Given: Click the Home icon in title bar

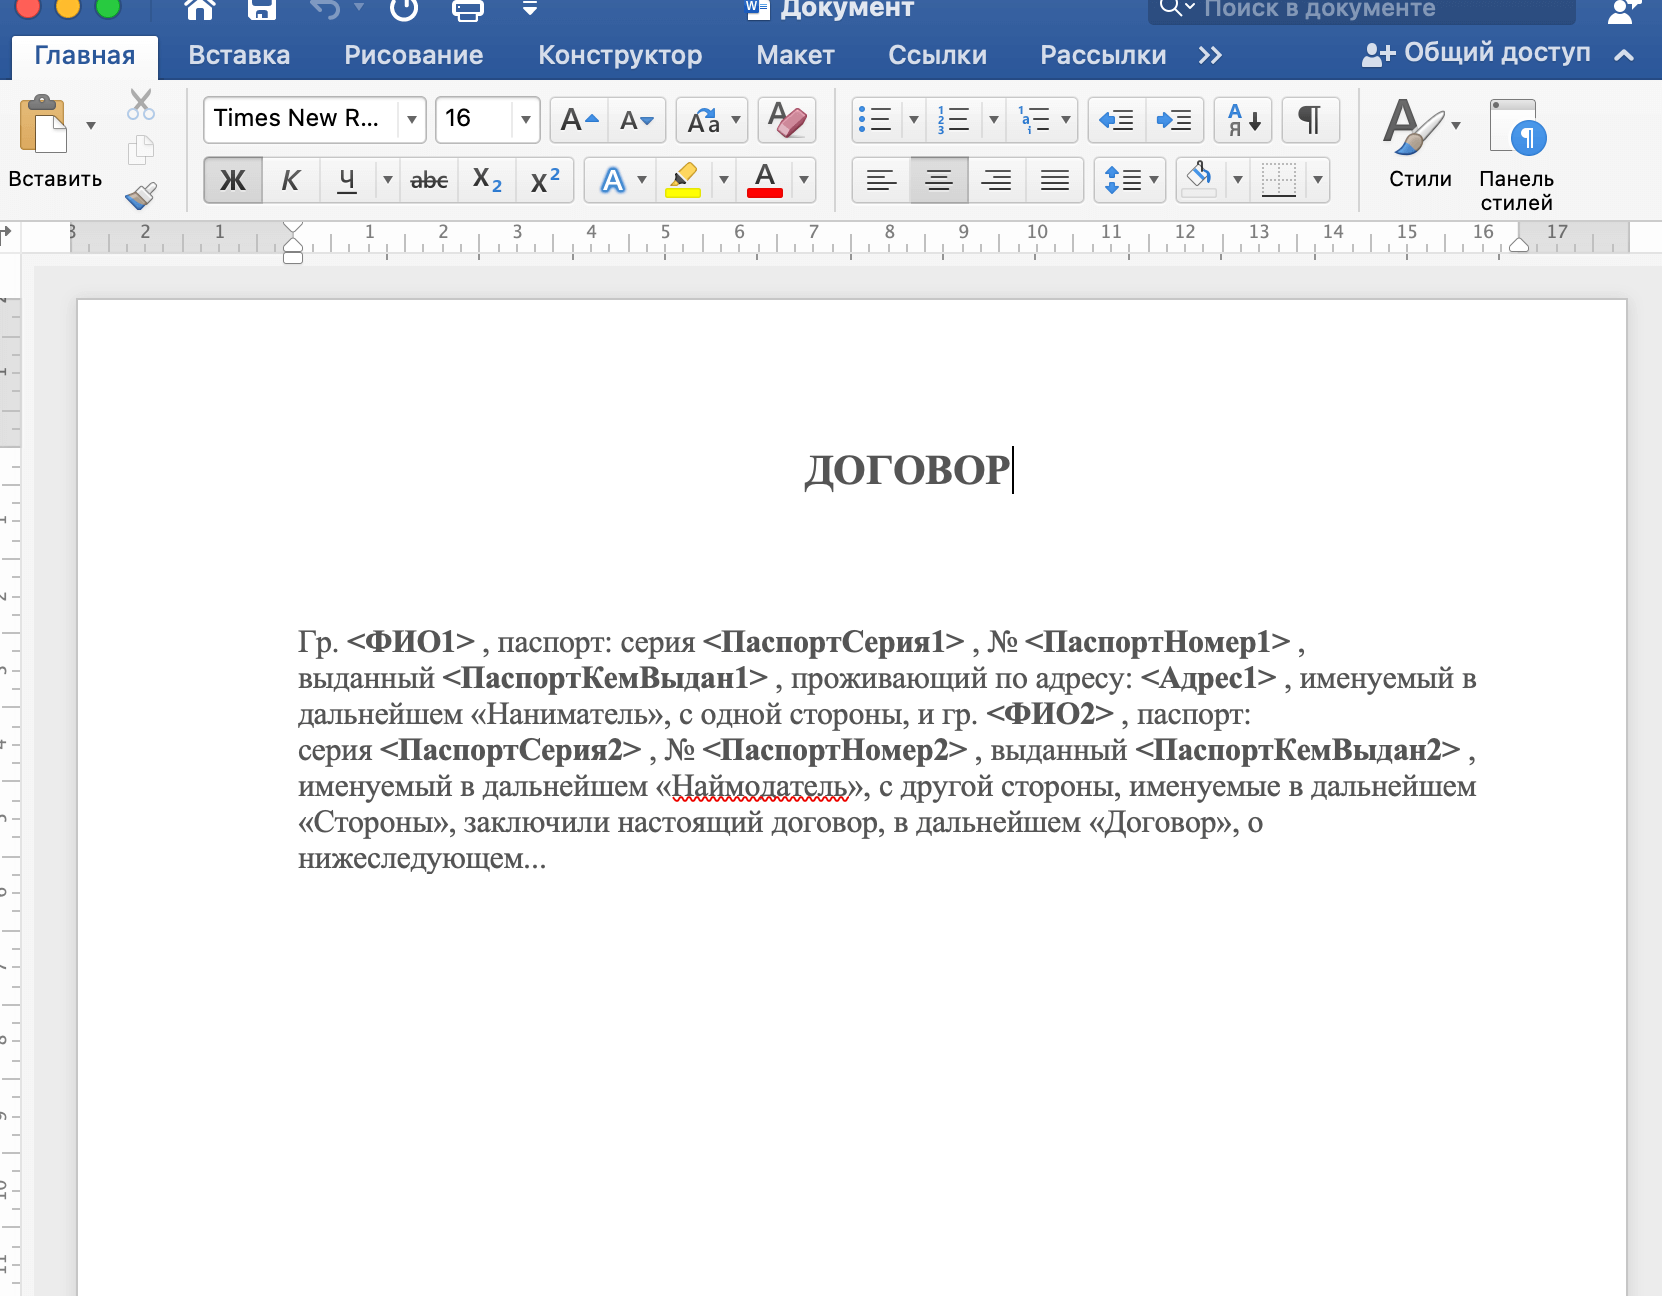Looking at the screenshot, I should click(x=201, y=10).
